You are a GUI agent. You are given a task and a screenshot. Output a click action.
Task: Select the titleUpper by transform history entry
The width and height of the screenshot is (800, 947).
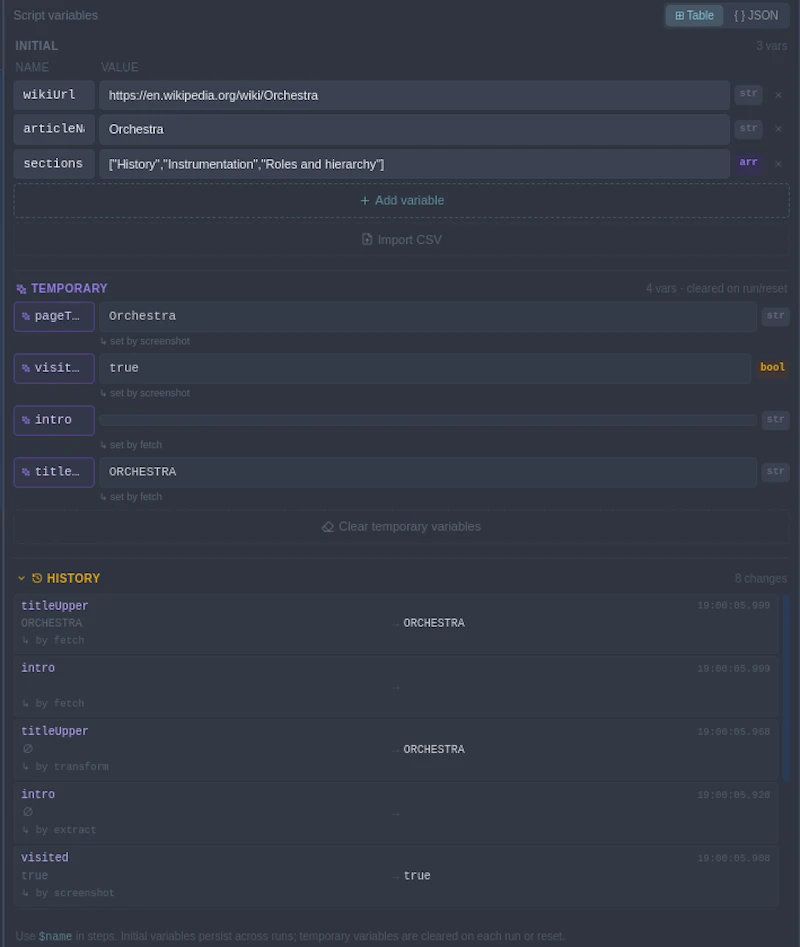pos(395,750)
